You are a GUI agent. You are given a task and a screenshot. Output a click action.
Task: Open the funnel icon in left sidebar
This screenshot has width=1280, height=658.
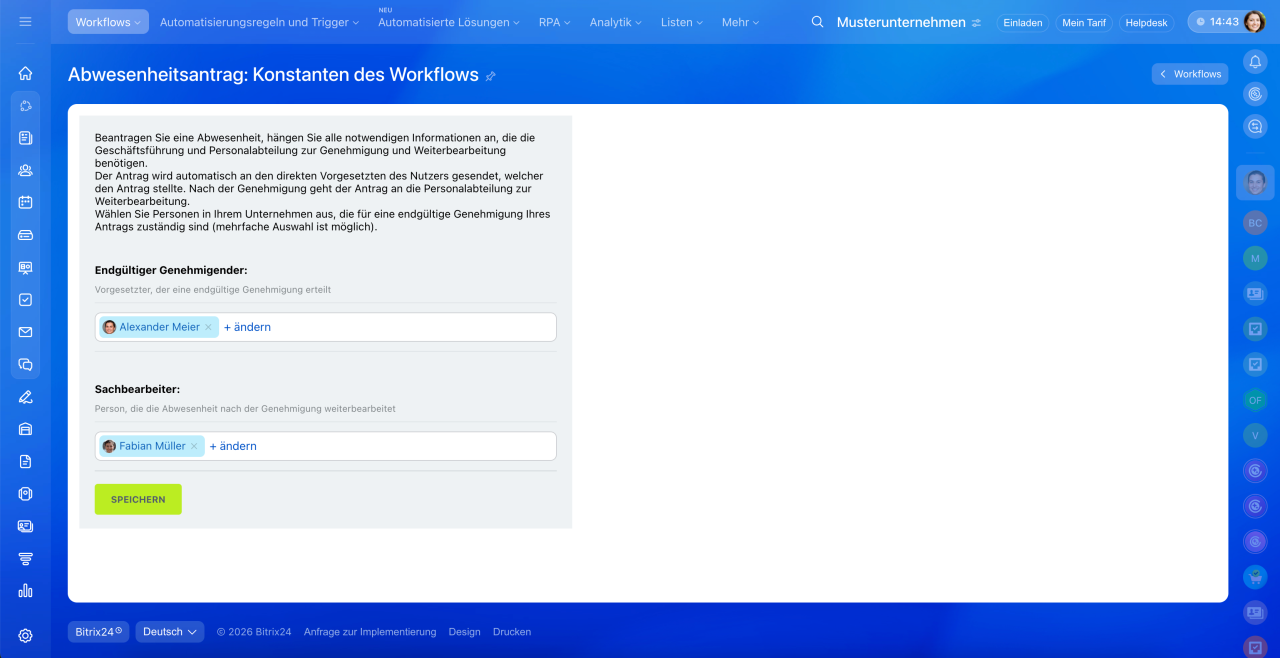[x=25, y=558]
